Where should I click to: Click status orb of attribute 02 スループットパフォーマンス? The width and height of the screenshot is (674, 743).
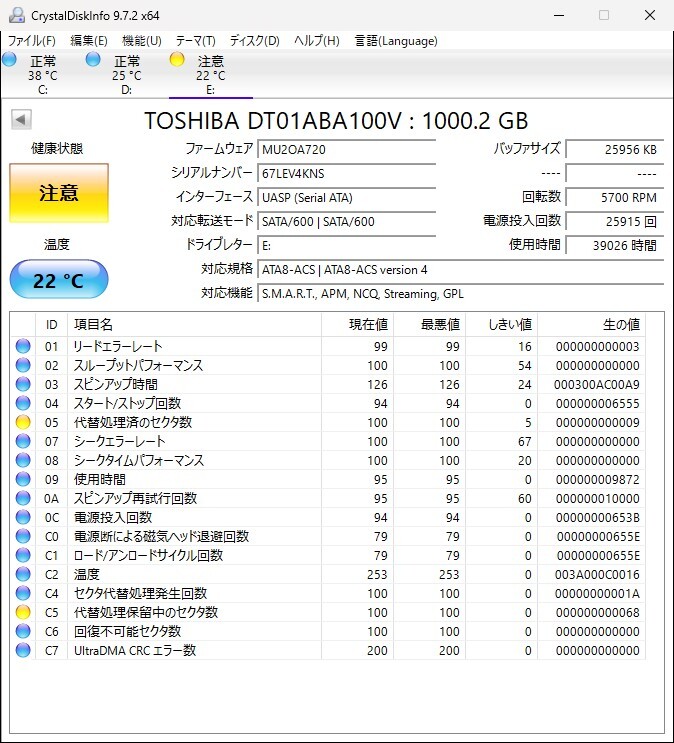point(23,365)
